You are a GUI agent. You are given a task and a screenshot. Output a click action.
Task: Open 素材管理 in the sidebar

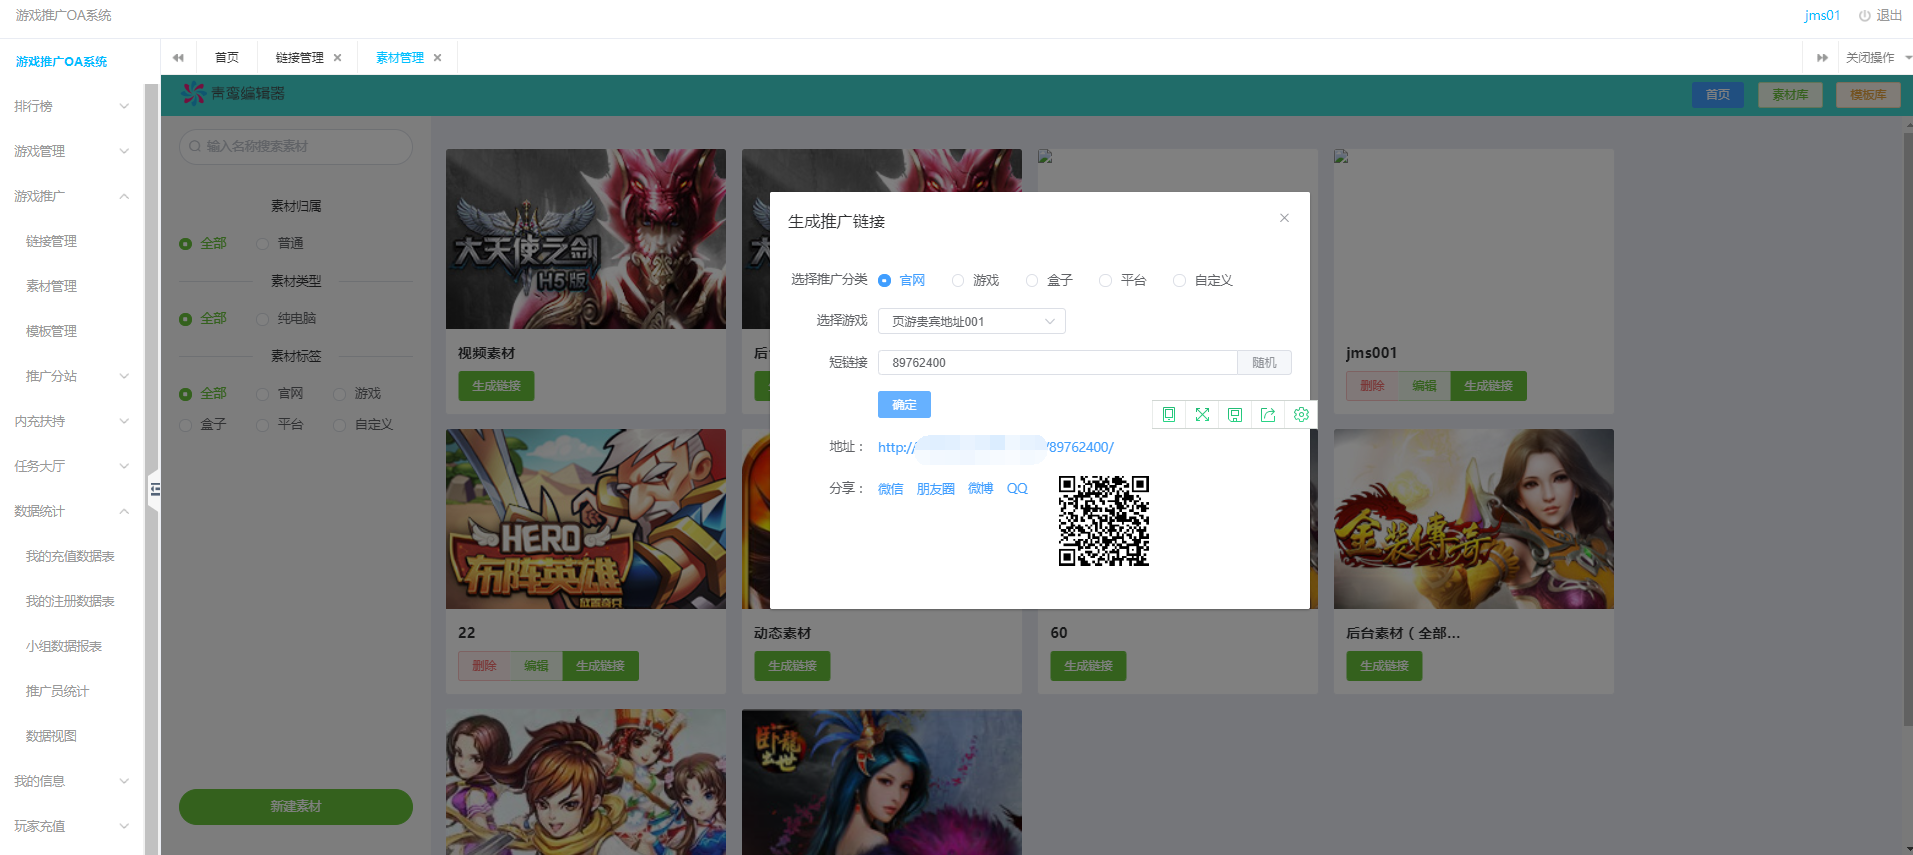click(x=52, y=286)
